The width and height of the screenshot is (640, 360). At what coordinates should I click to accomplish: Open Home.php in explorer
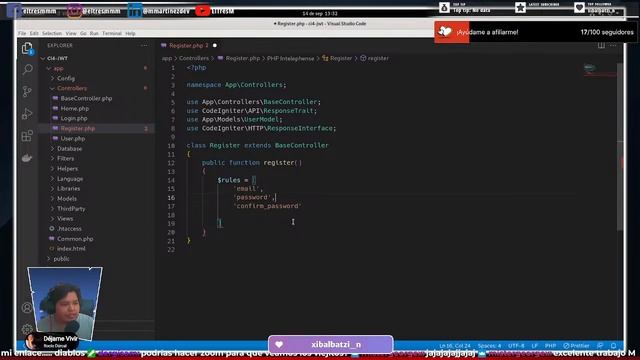(75, 109)
